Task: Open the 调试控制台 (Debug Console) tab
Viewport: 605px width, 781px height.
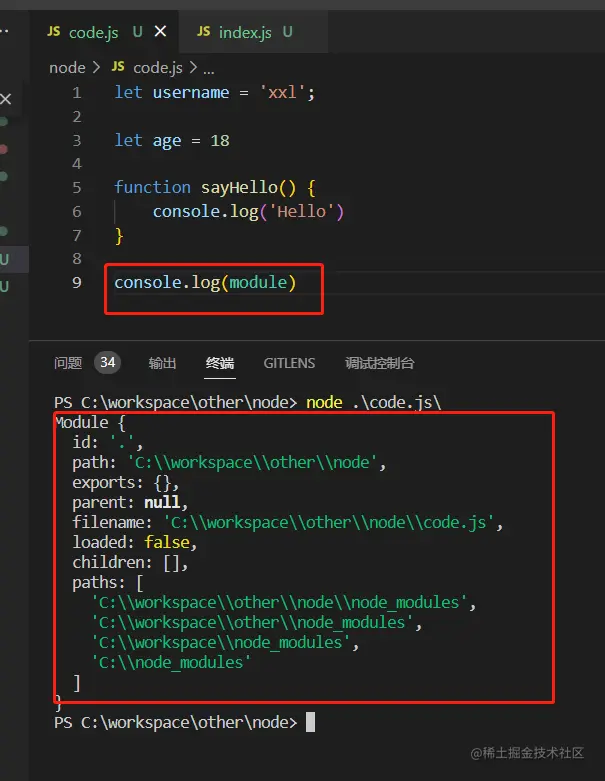Action: click(x=380, y=363)
